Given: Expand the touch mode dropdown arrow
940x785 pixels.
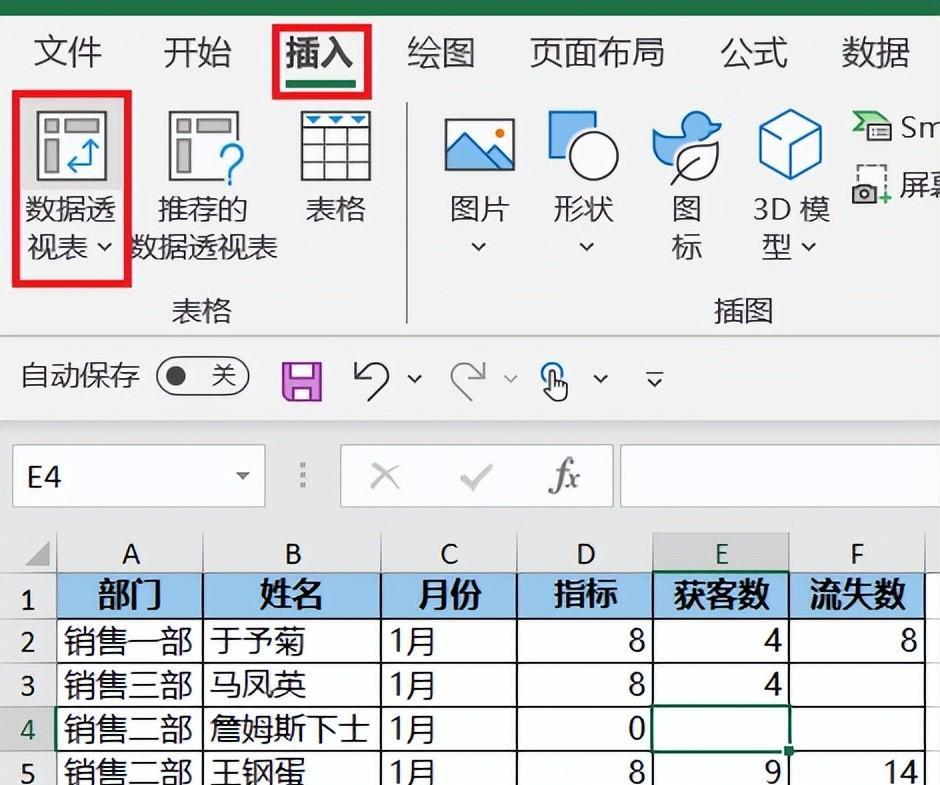Looking at the screenshot, I should click(x=601, y=378).
